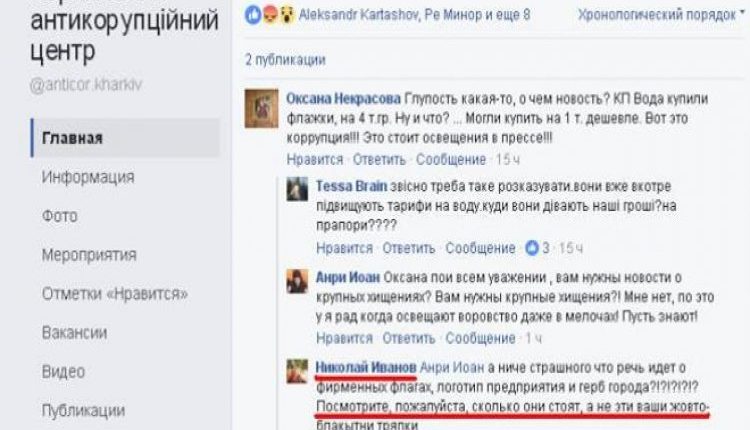This screenshot has width=750, height=430.
Task: Open Николай Иванов's avatar thumbnail
Action: pyautogui.click(x=297, y=371)
